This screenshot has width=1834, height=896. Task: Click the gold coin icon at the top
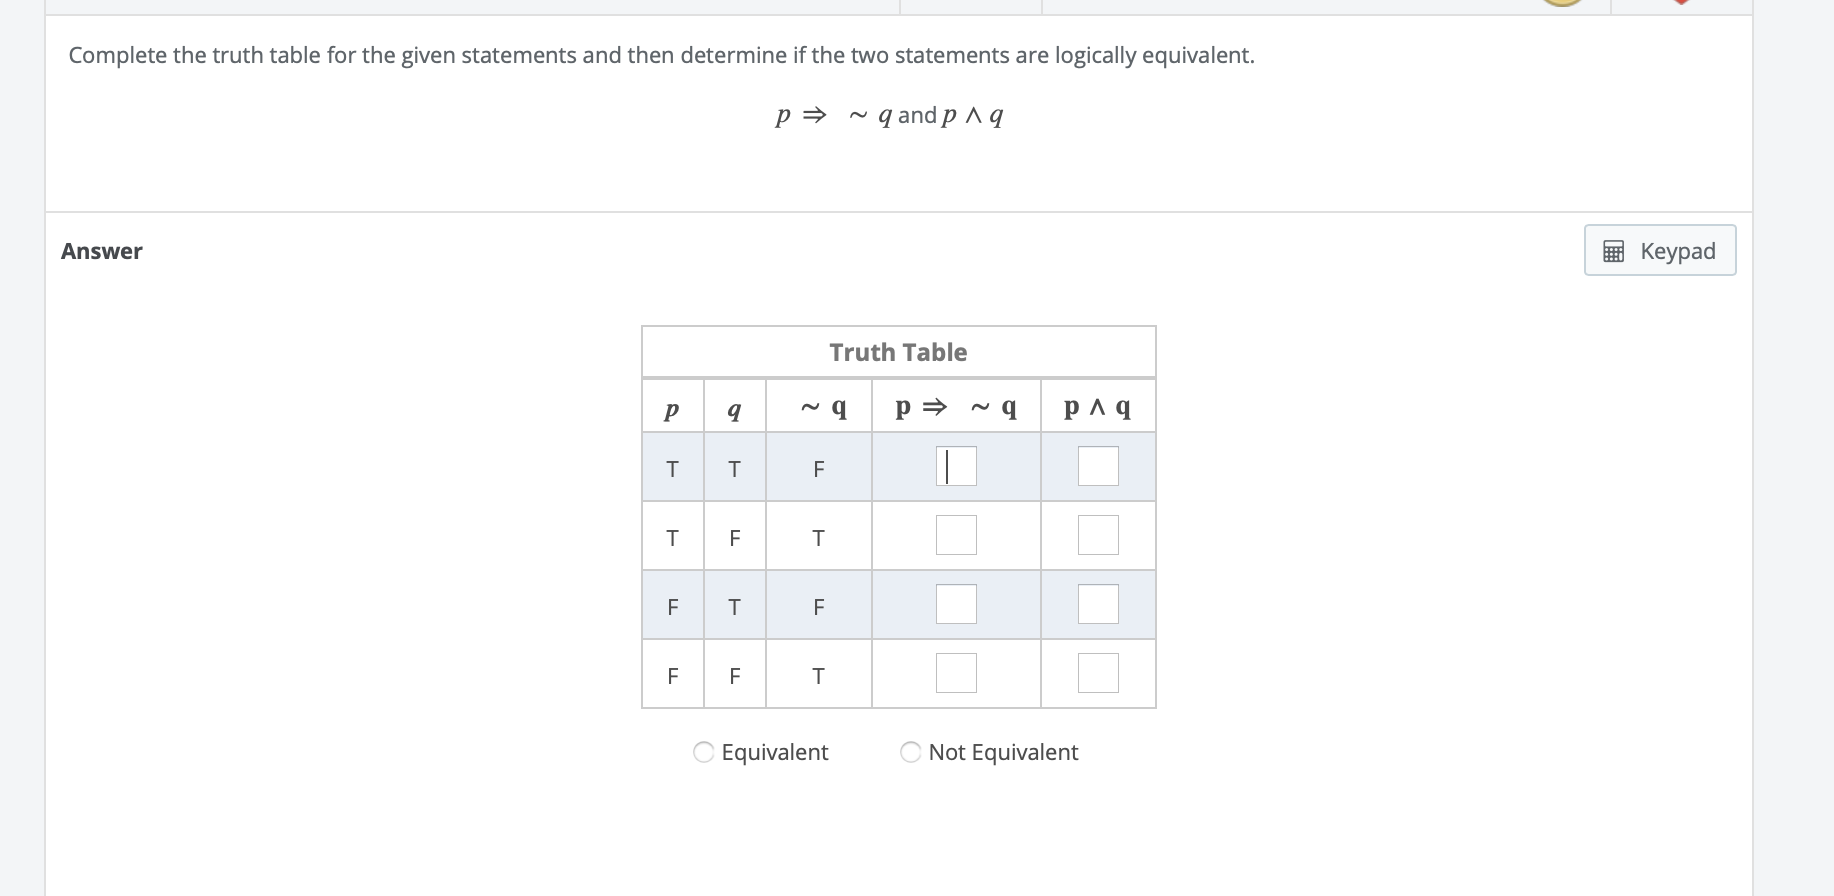coord(1562,5)
